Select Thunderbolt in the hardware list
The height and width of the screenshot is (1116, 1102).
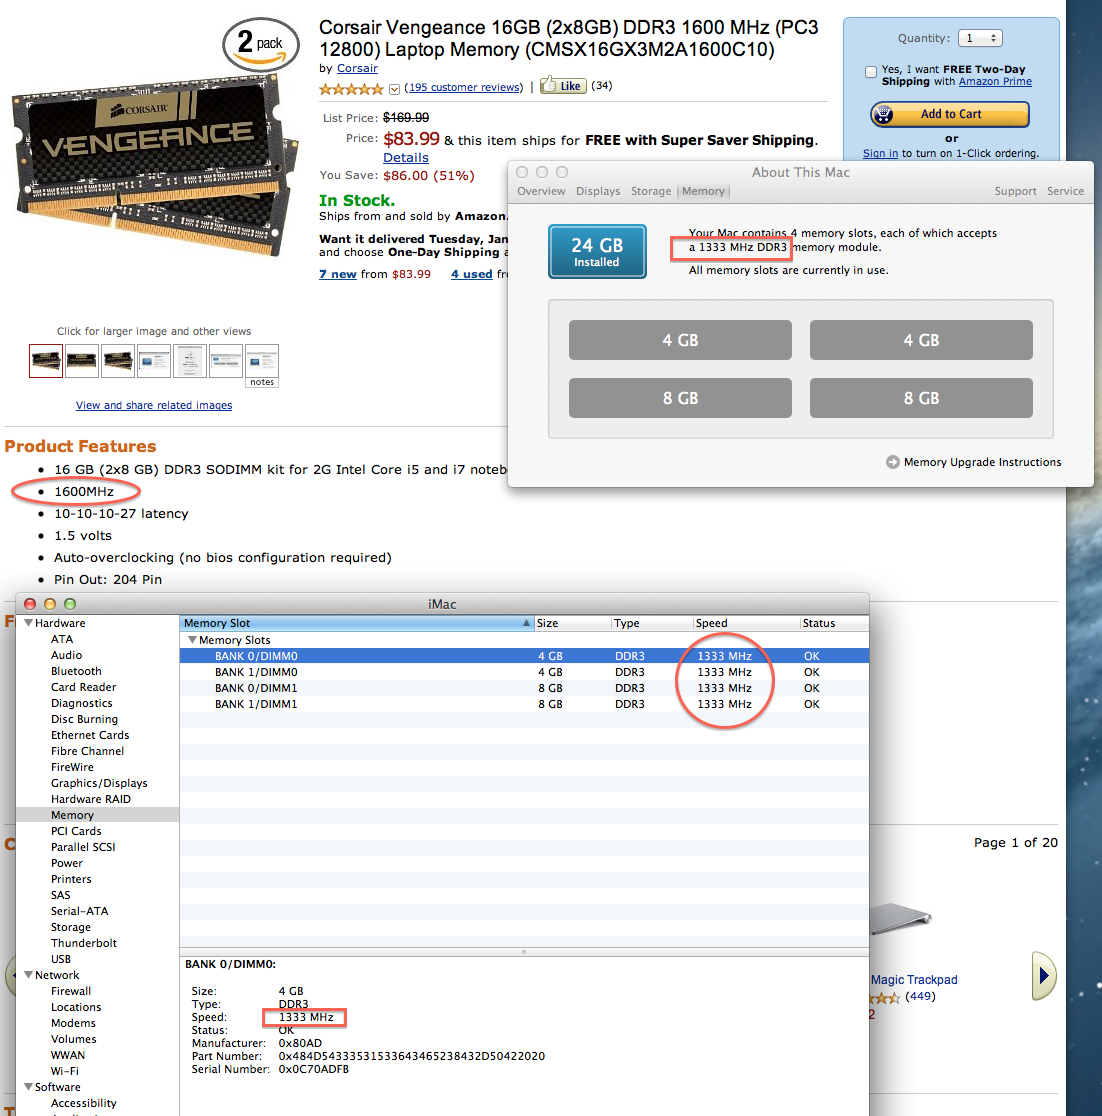click(84, 943)
